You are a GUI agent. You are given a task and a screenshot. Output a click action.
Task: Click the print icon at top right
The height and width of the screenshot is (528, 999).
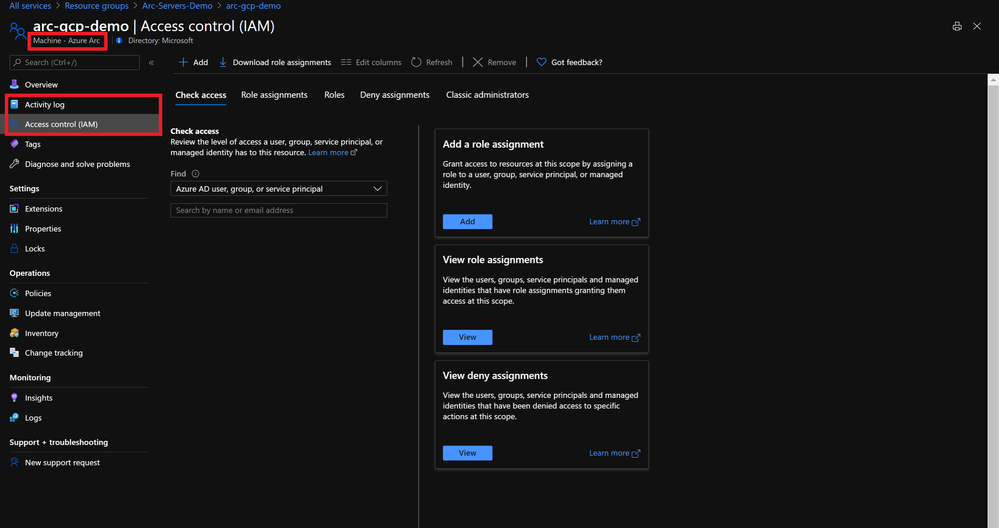click(957, 26)
